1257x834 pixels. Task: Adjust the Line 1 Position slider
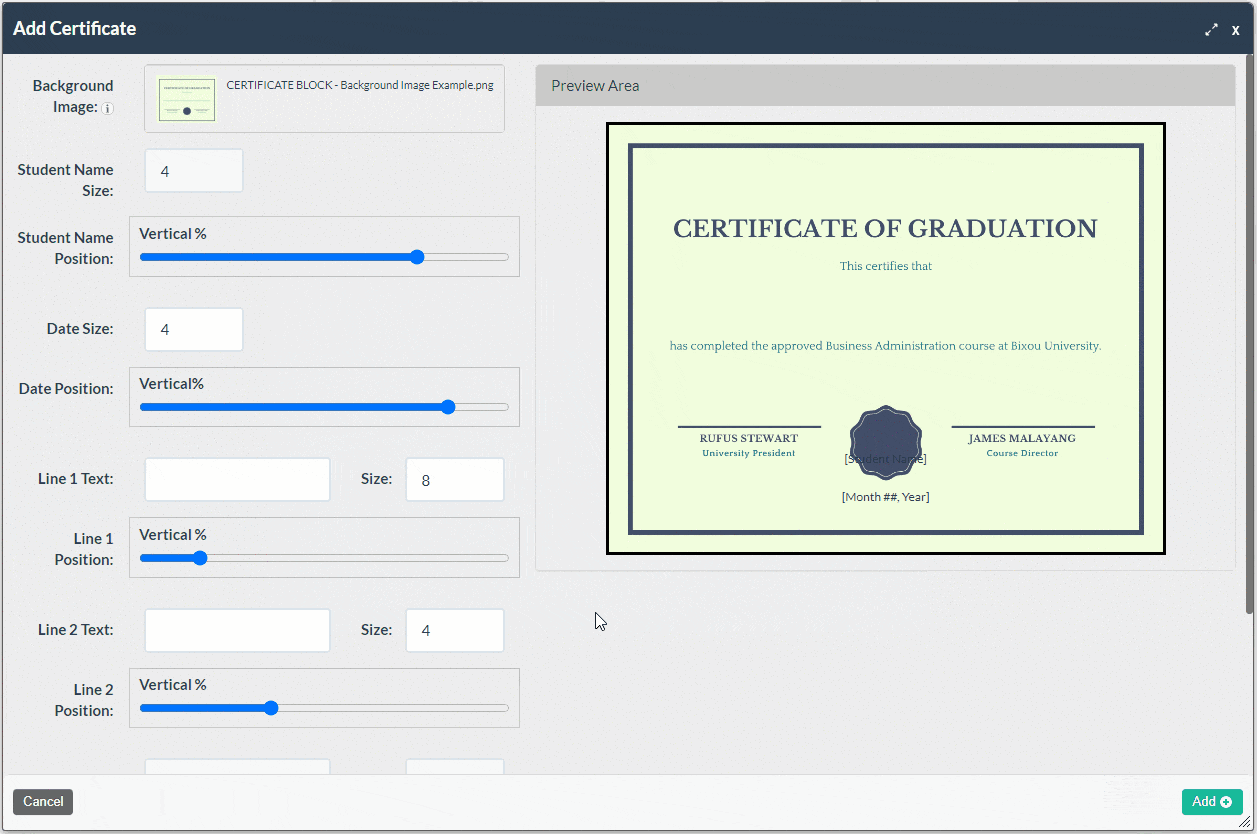324,558
